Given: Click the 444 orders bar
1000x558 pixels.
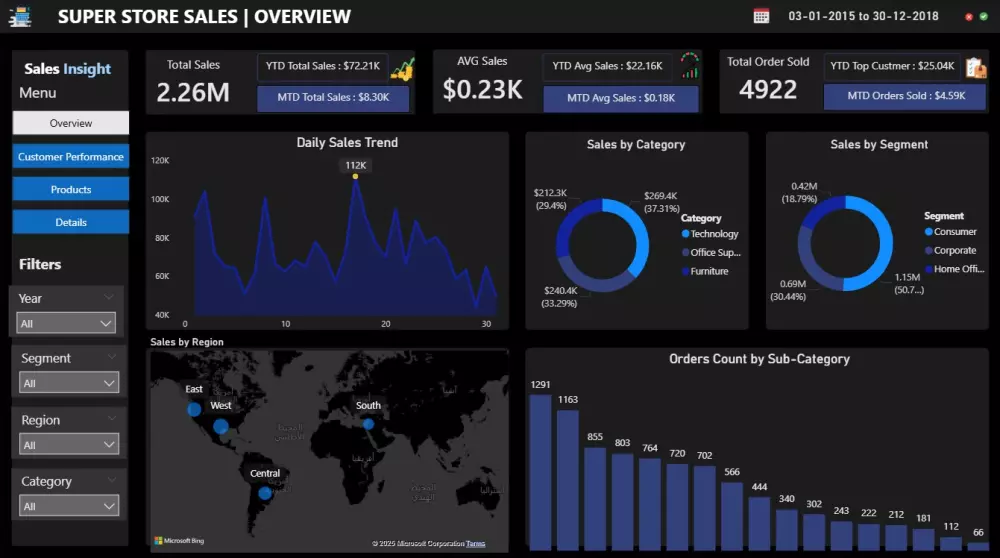Looking at the screenshot, I should pyautogui.click(x=760, y=523).
